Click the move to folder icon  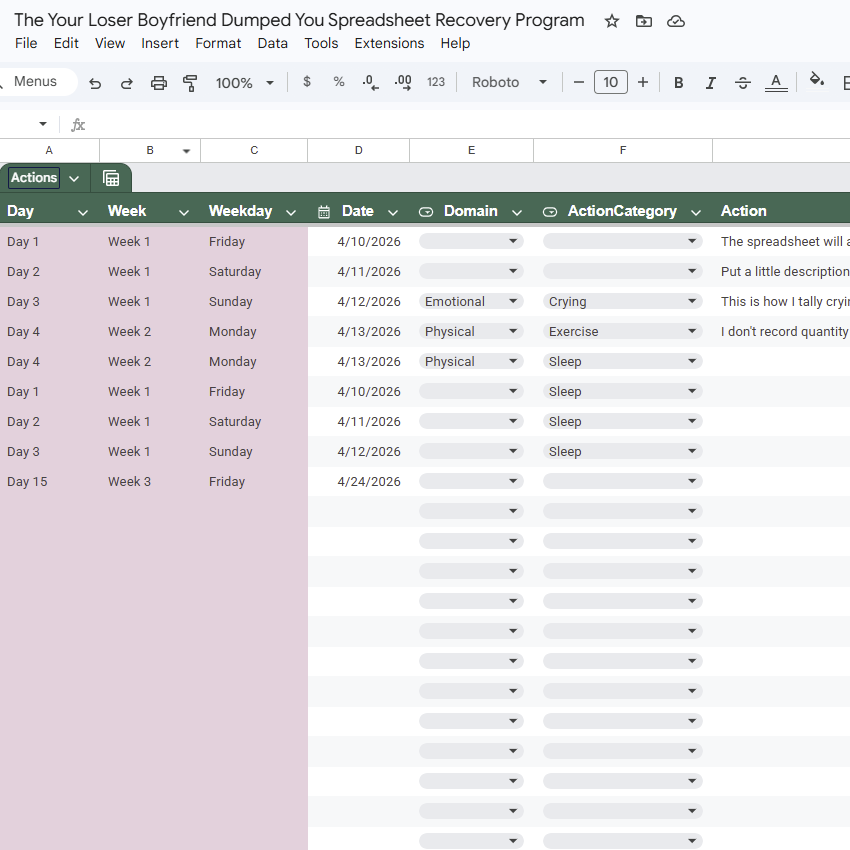[x=643, y=21]
